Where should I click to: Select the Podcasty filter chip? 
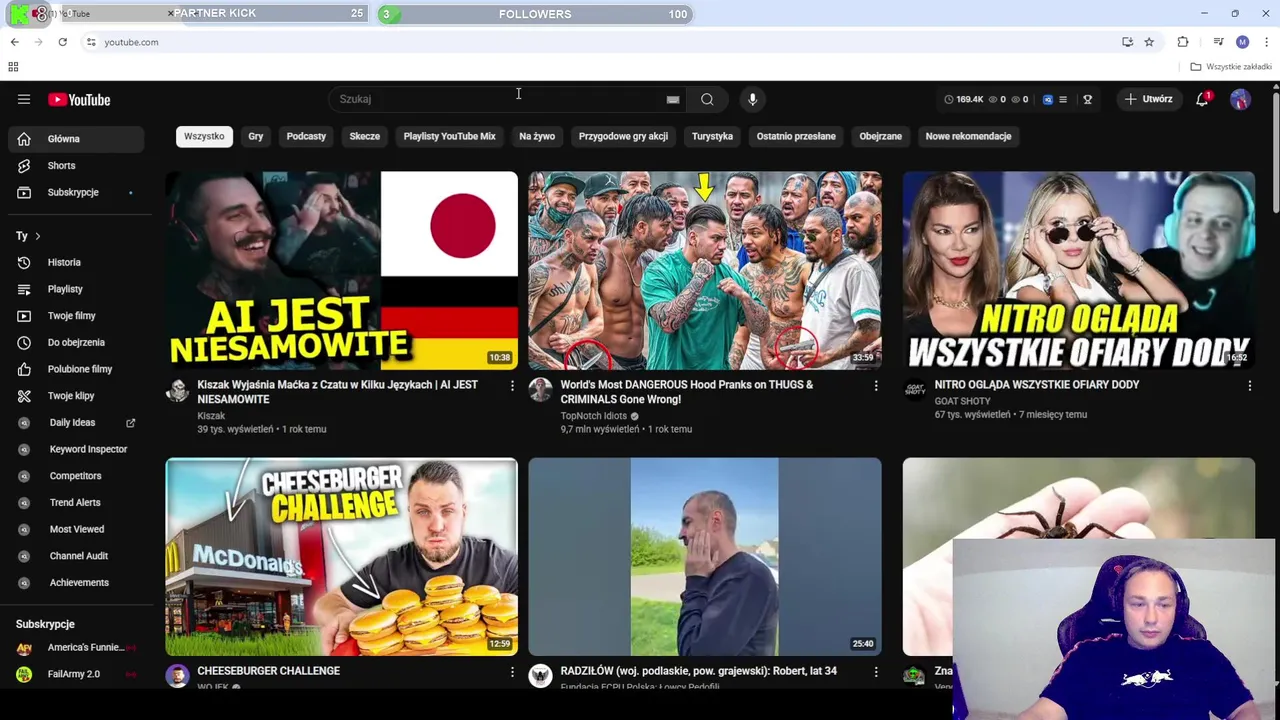(306, 136)
